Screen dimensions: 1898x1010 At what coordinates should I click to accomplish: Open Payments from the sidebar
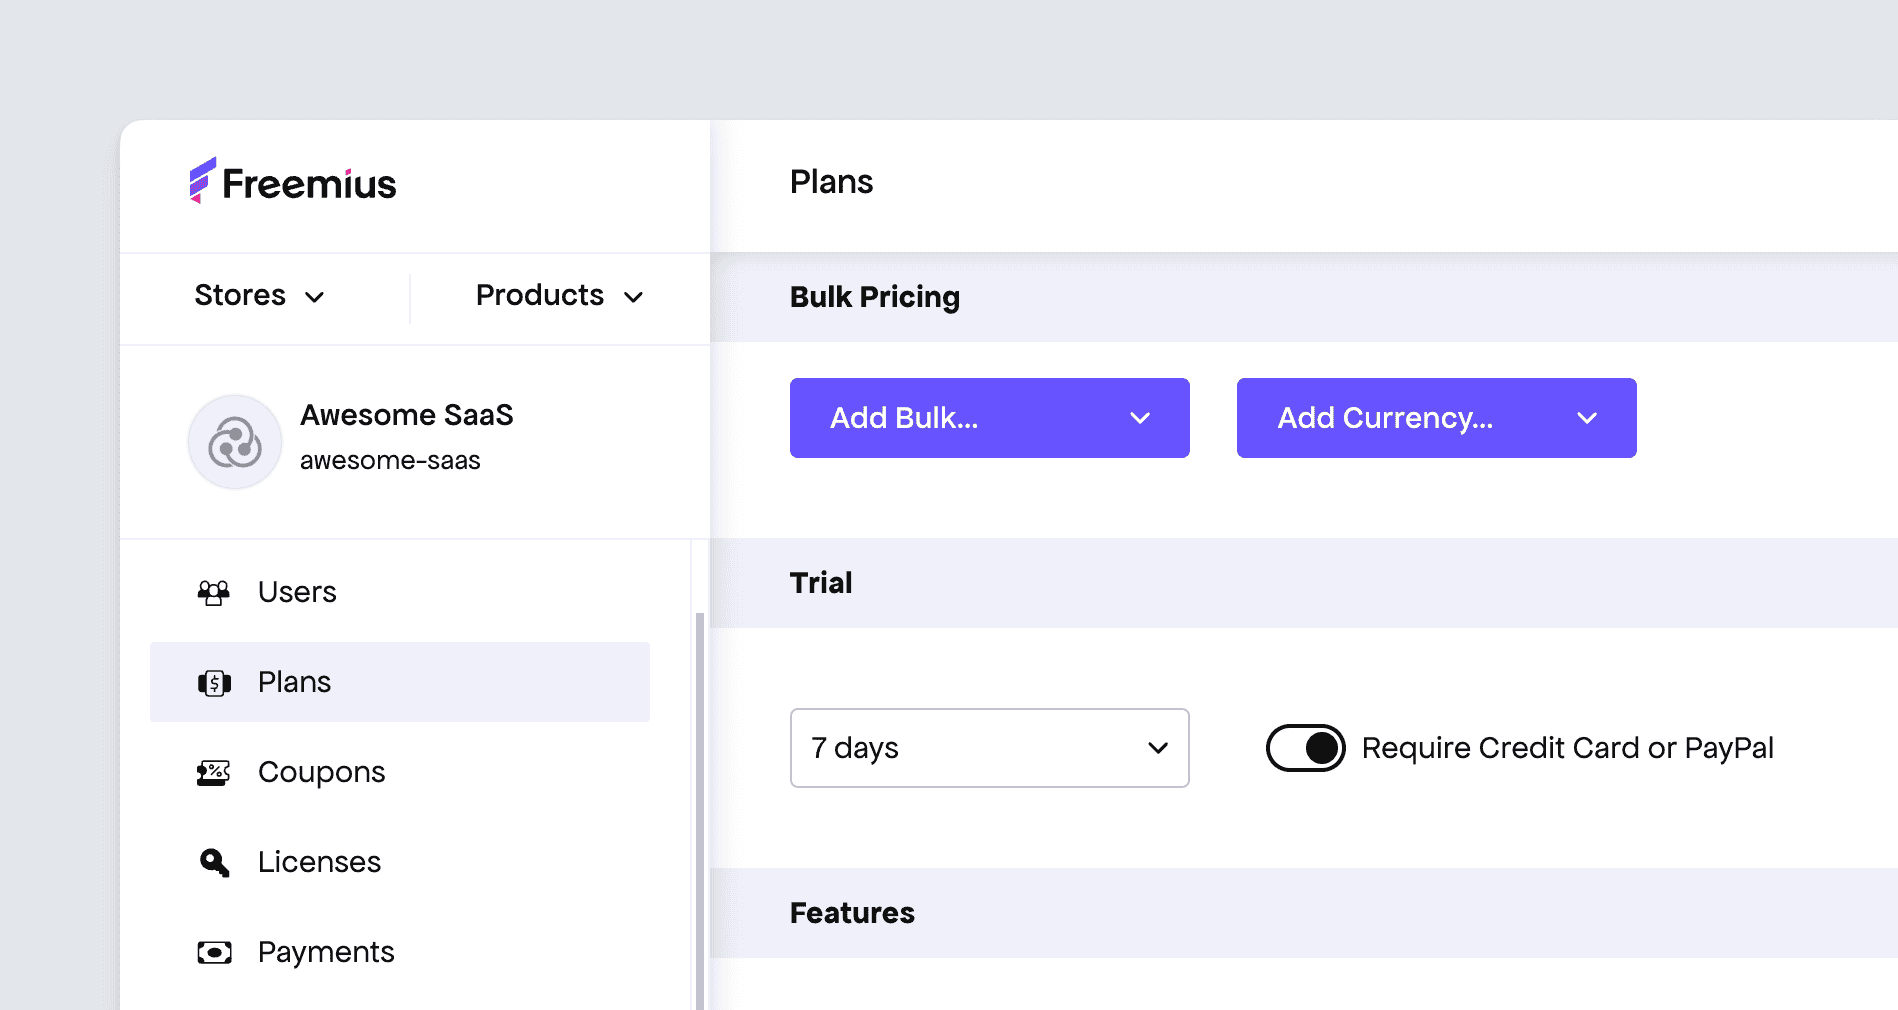(400, 952)
